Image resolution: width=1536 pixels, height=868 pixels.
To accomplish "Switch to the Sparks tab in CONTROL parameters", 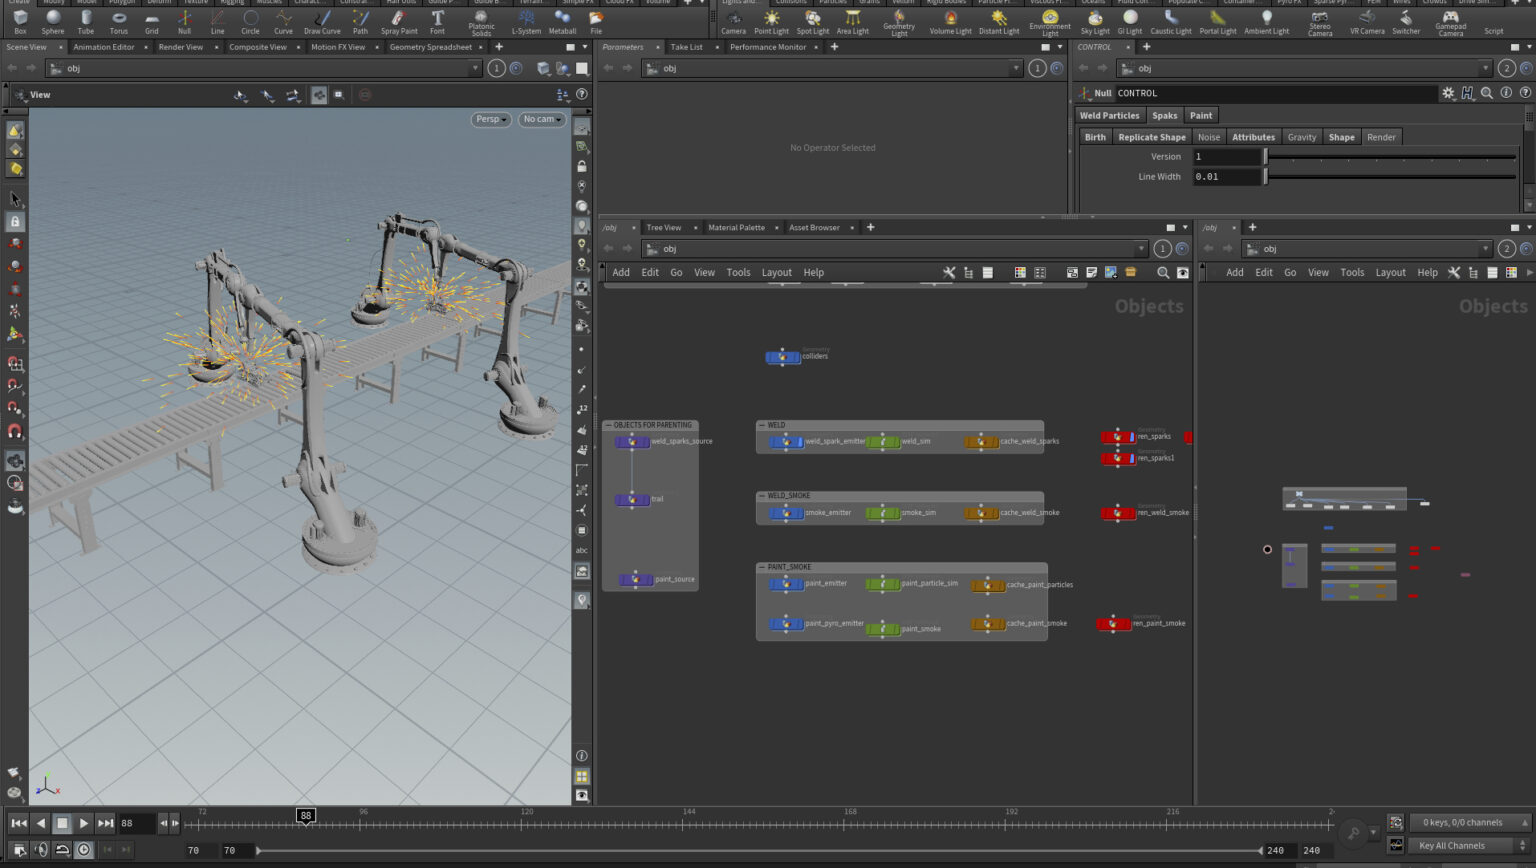I will (x=1164, y=115).
